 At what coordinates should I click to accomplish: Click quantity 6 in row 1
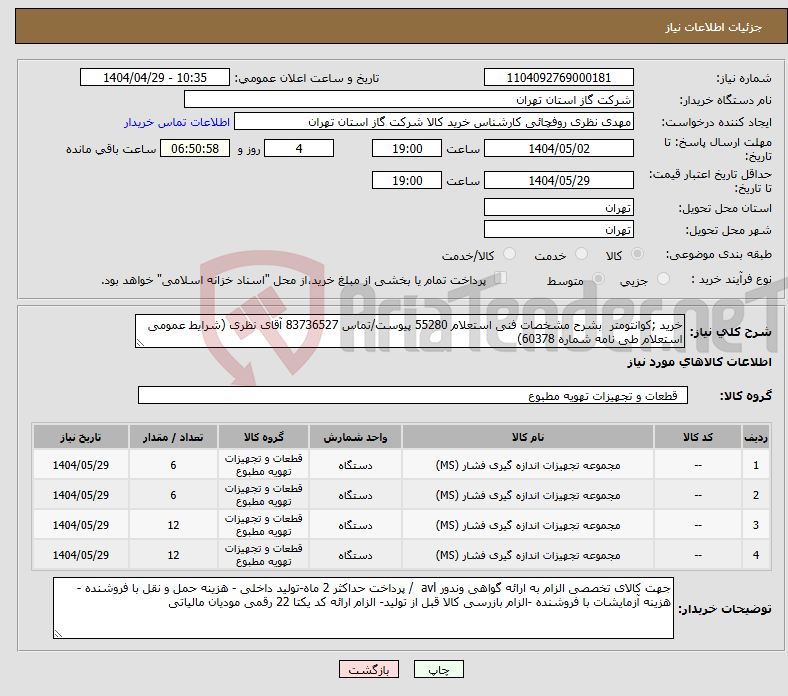pos(173,465)
